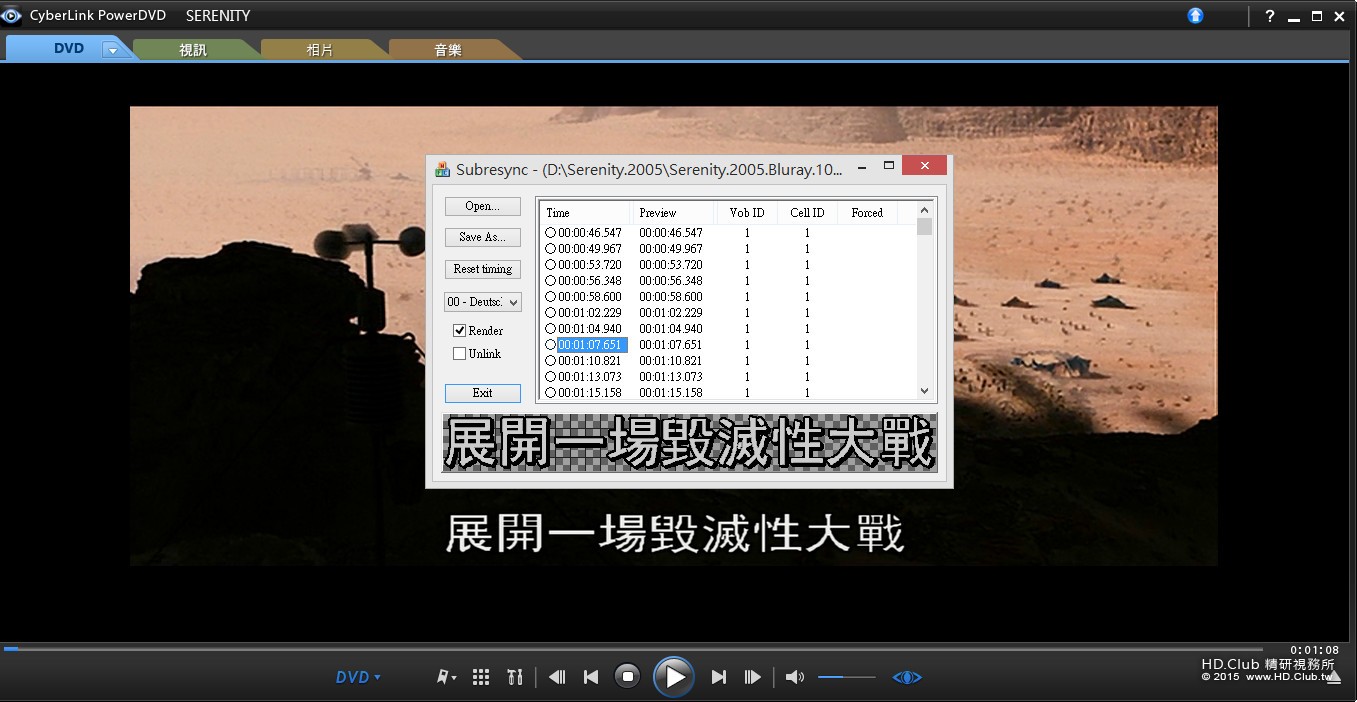Select the radio for 00:00:56.348 row
The width and height of the screenshot is (1357, 702).
click(550, 281)
